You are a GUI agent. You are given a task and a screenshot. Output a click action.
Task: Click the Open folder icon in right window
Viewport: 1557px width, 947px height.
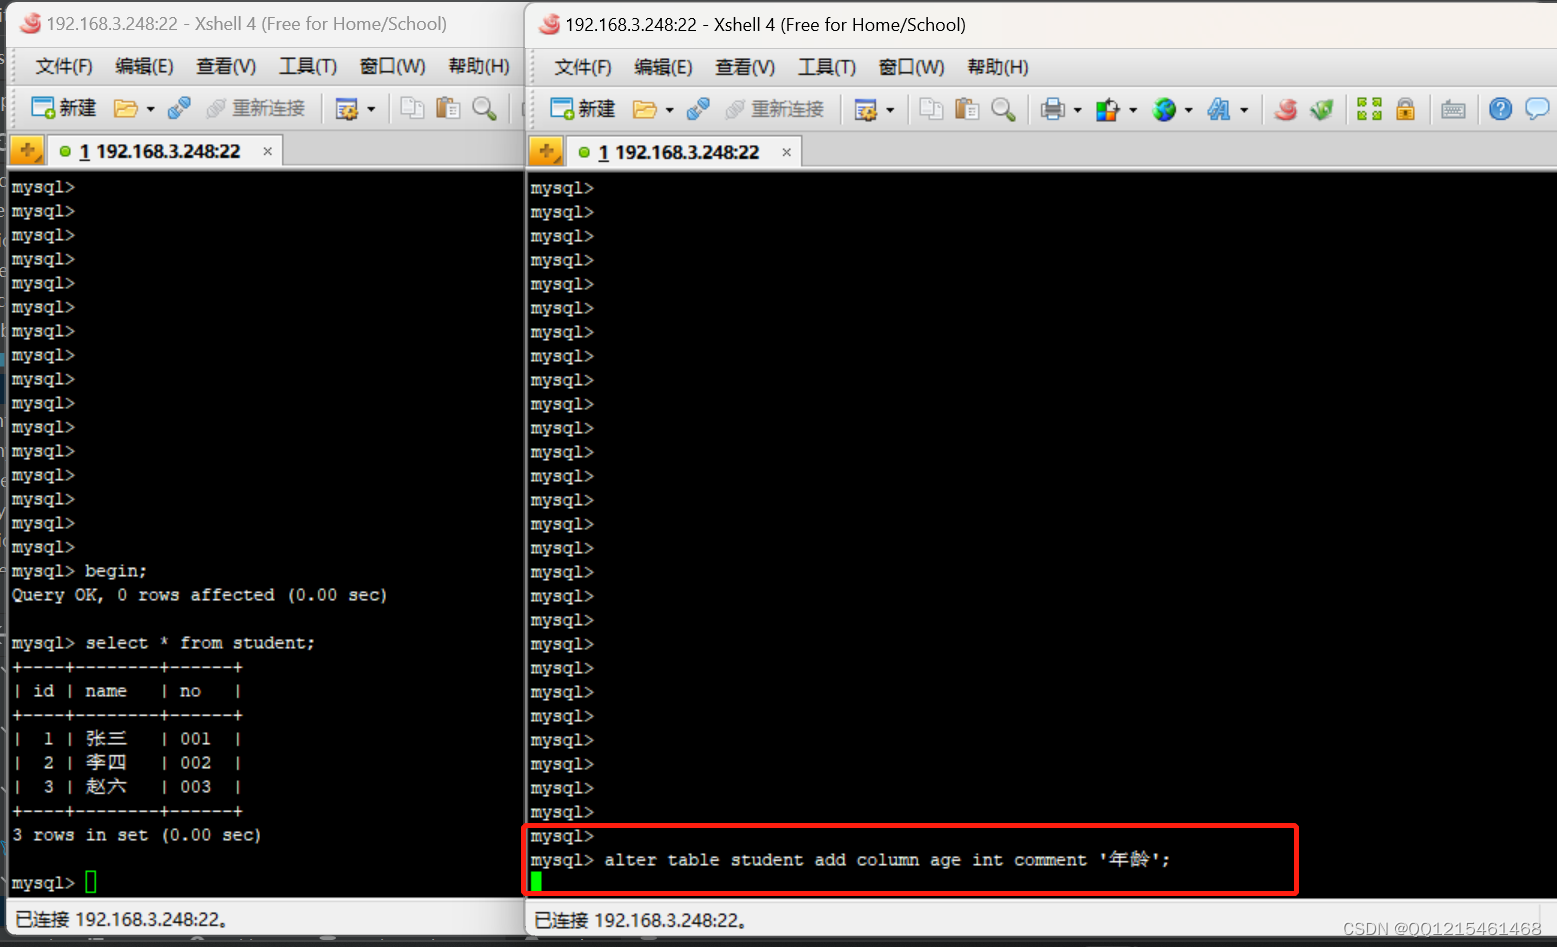point(644,109)
